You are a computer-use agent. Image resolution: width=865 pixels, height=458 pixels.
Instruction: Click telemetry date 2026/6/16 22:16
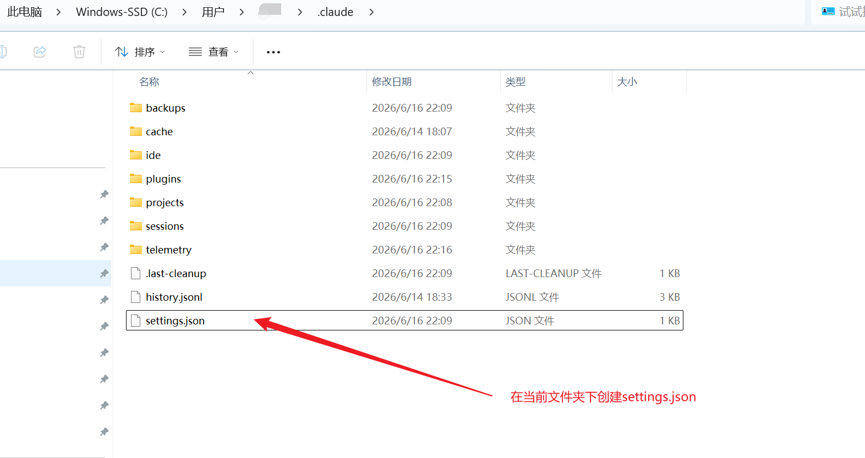coord(412,250)
